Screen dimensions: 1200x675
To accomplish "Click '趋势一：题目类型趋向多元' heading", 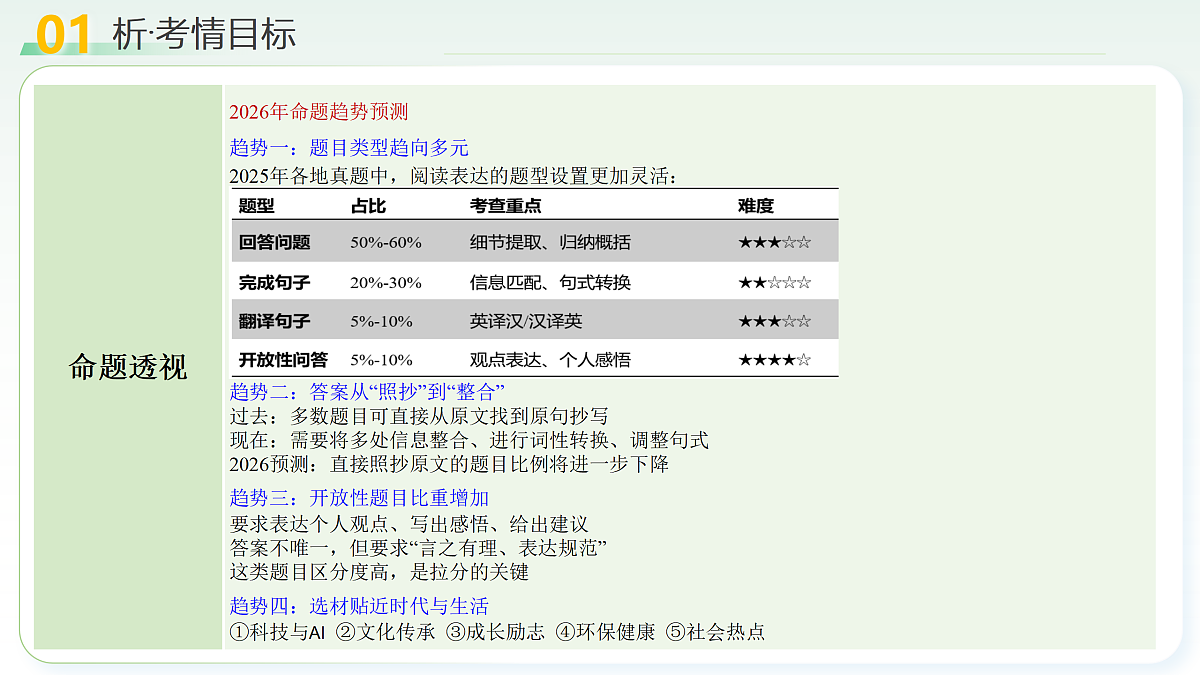I will (x=349, y=148).
